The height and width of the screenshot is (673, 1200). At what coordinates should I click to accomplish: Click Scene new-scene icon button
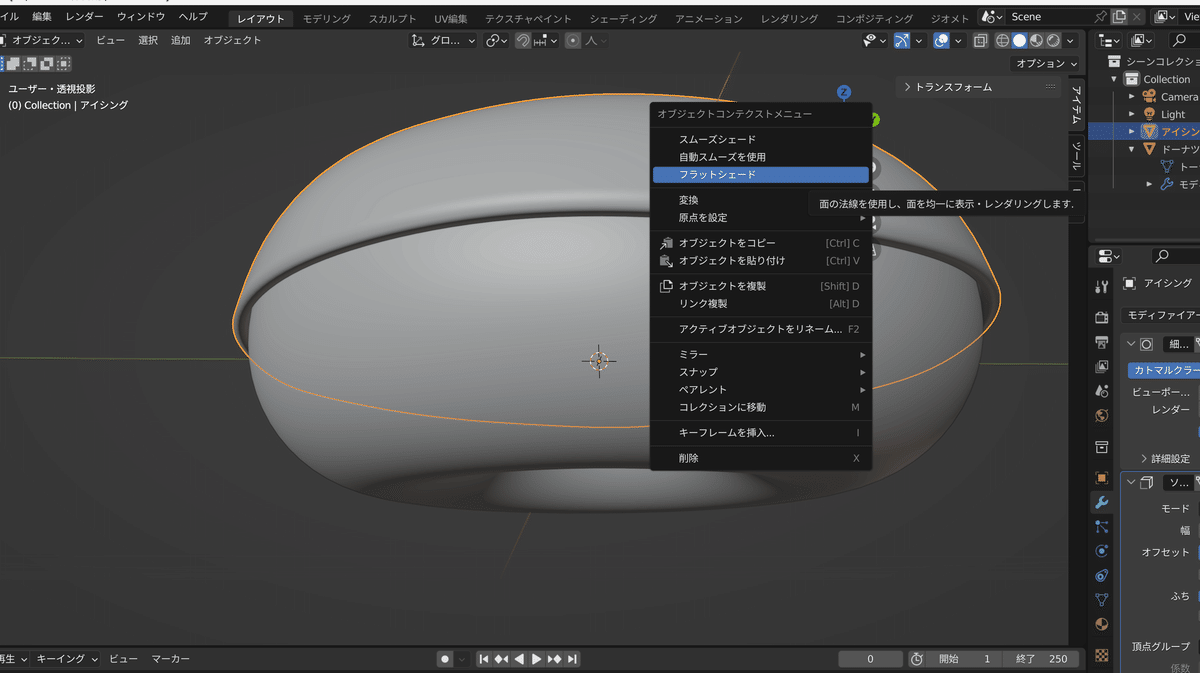tap(1119, 17)
